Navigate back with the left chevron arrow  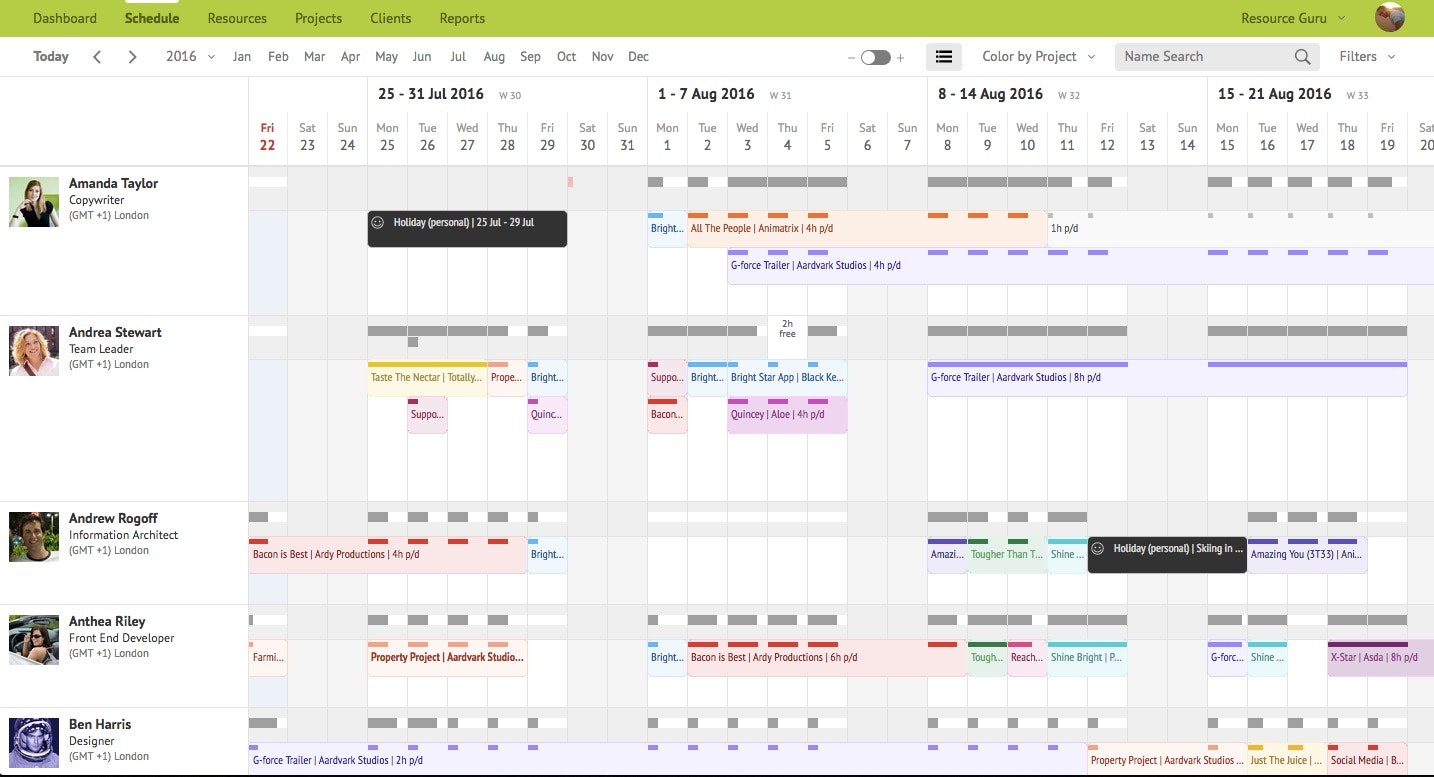point(96,57)
